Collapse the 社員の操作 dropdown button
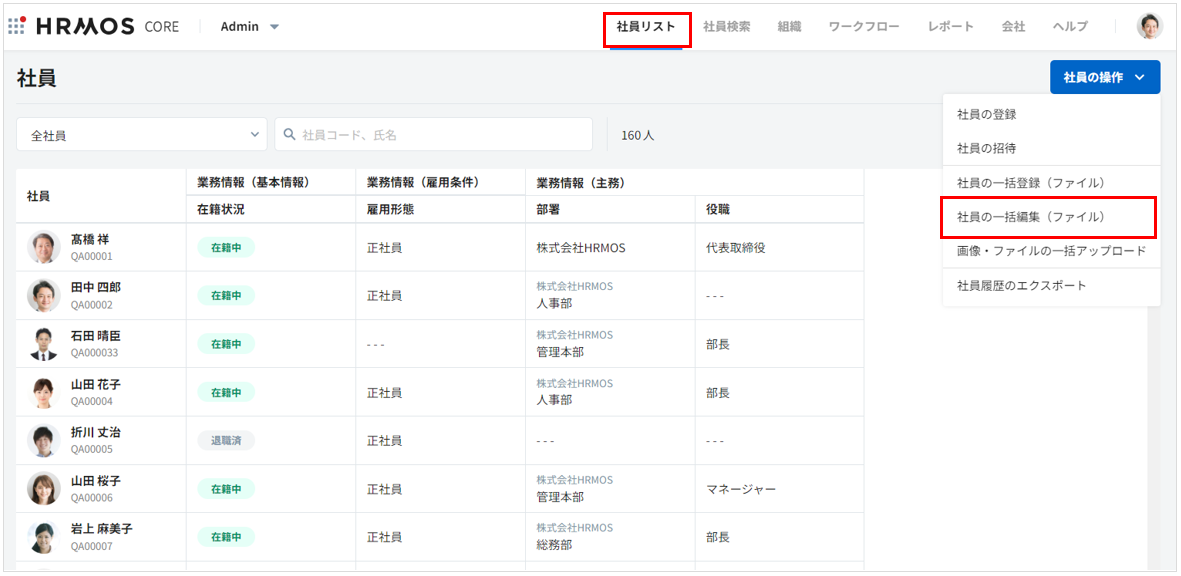 (1104, 77)
